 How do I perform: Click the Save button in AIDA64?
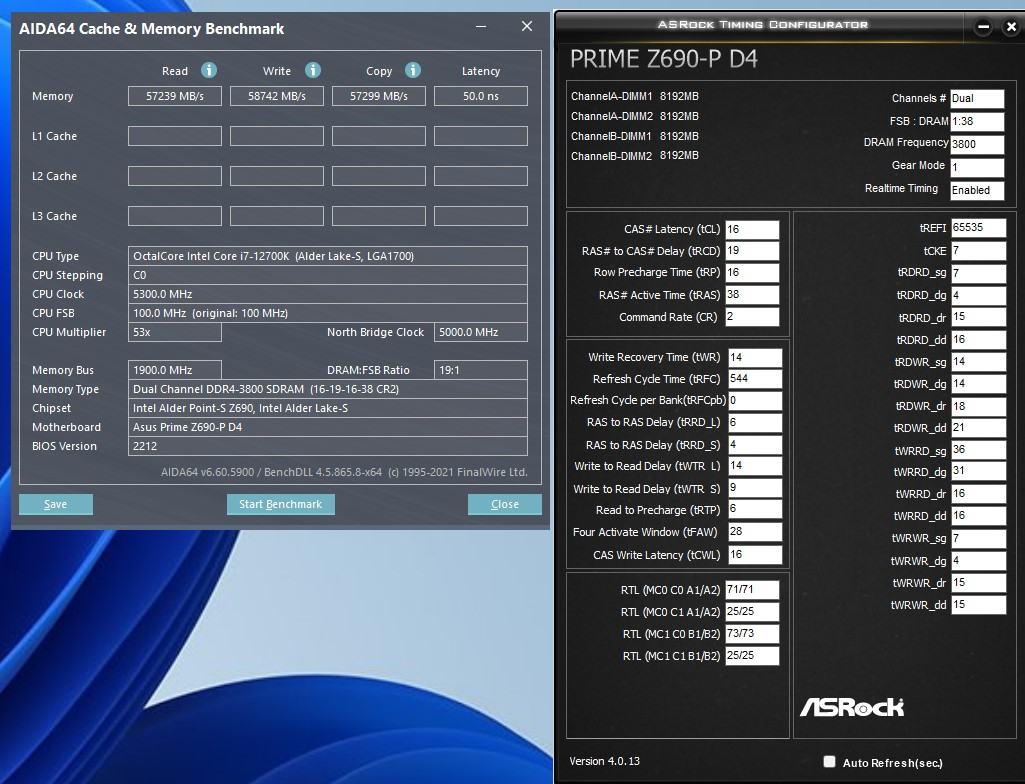[x=56, y=504]
